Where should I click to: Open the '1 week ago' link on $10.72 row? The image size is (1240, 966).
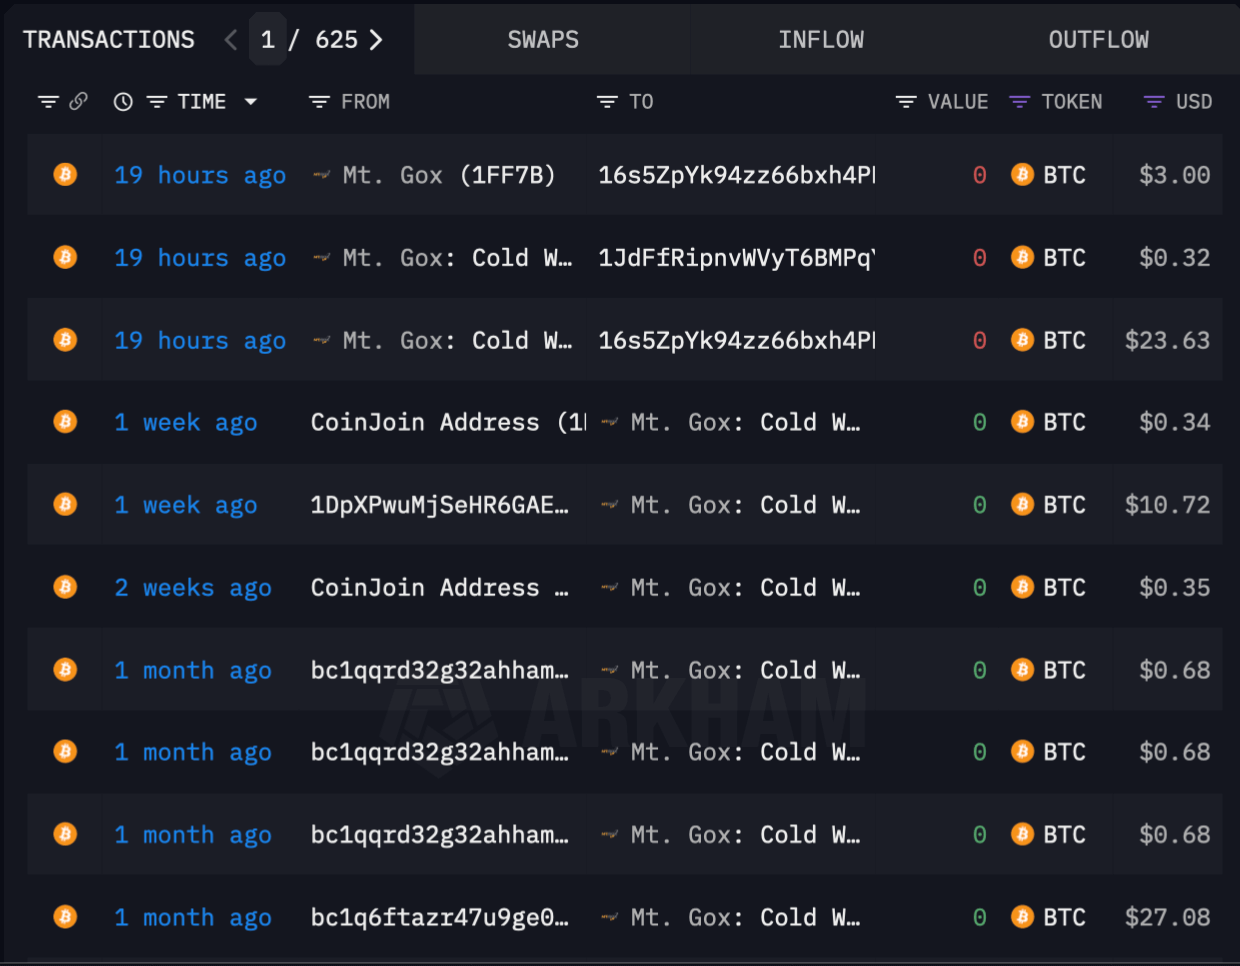click(x=186, y=506)
